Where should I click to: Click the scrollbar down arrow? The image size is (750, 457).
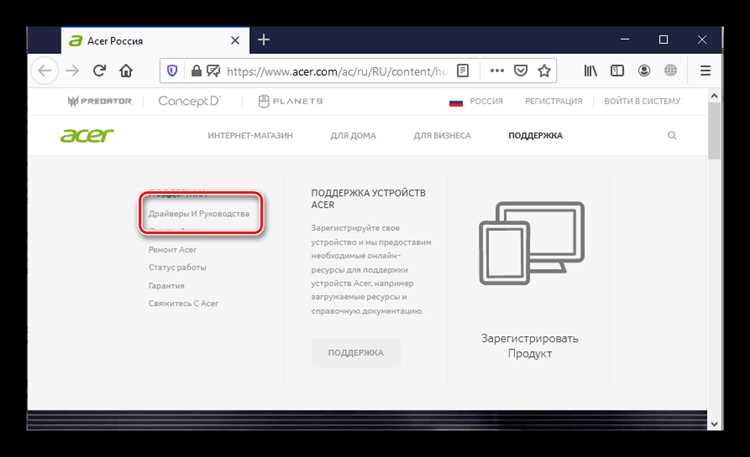[714, 424]
